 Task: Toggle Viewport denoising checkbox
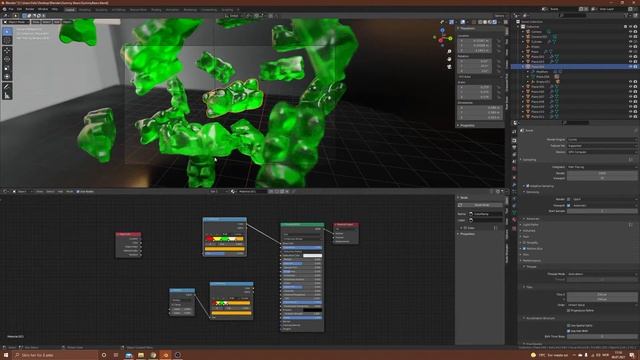click(569, 205)
